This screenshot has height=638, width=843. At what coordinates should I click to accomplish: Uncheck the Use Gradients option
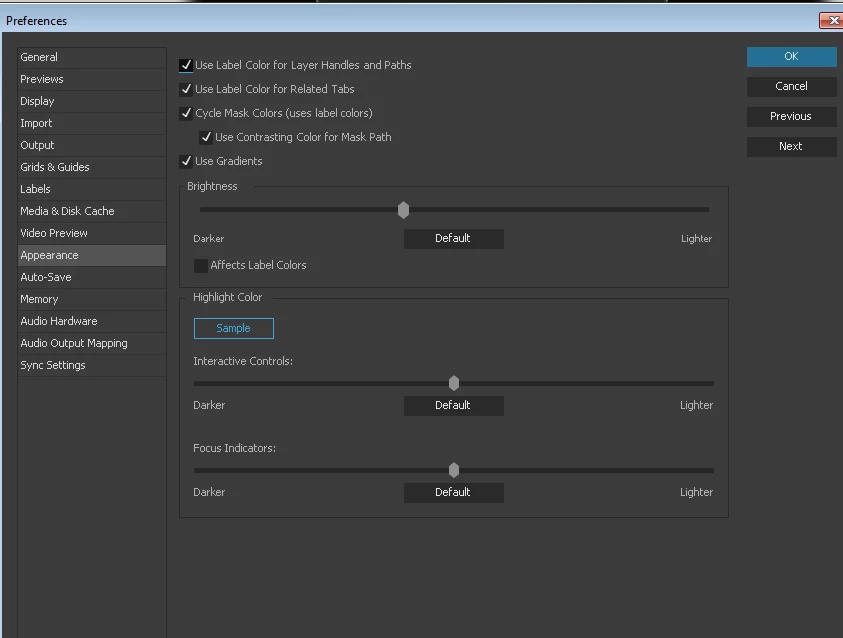pyautogui.click(x=186, y=161)
